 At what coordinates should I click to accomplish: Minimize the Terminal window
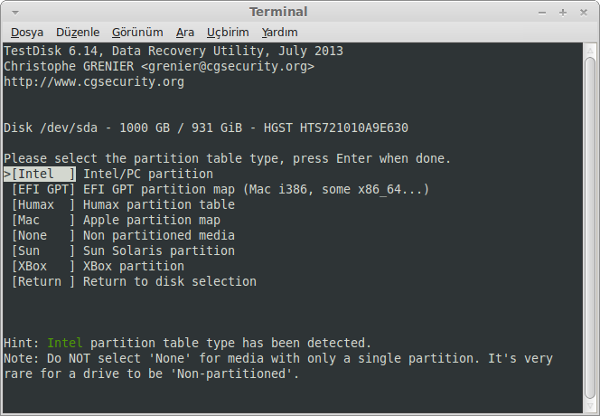[x=542, y=13]
